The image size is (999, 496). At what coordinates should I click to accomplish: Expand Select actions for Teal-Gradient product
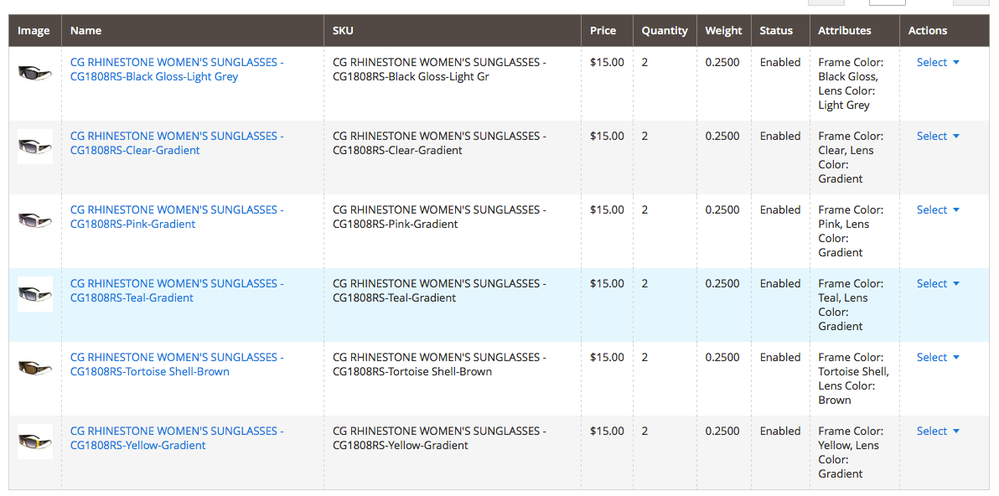click(937, 284)
